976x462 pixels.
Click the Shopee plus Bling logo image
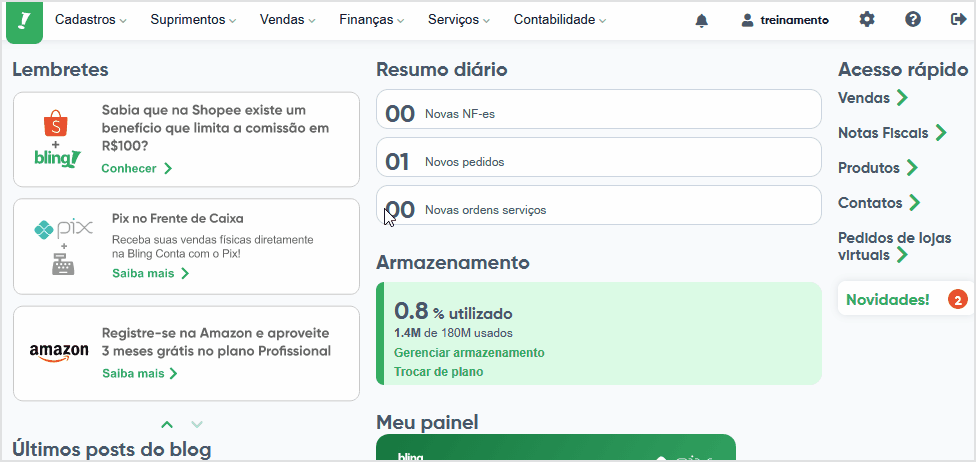pyautogui.click(x=57, y=139)
